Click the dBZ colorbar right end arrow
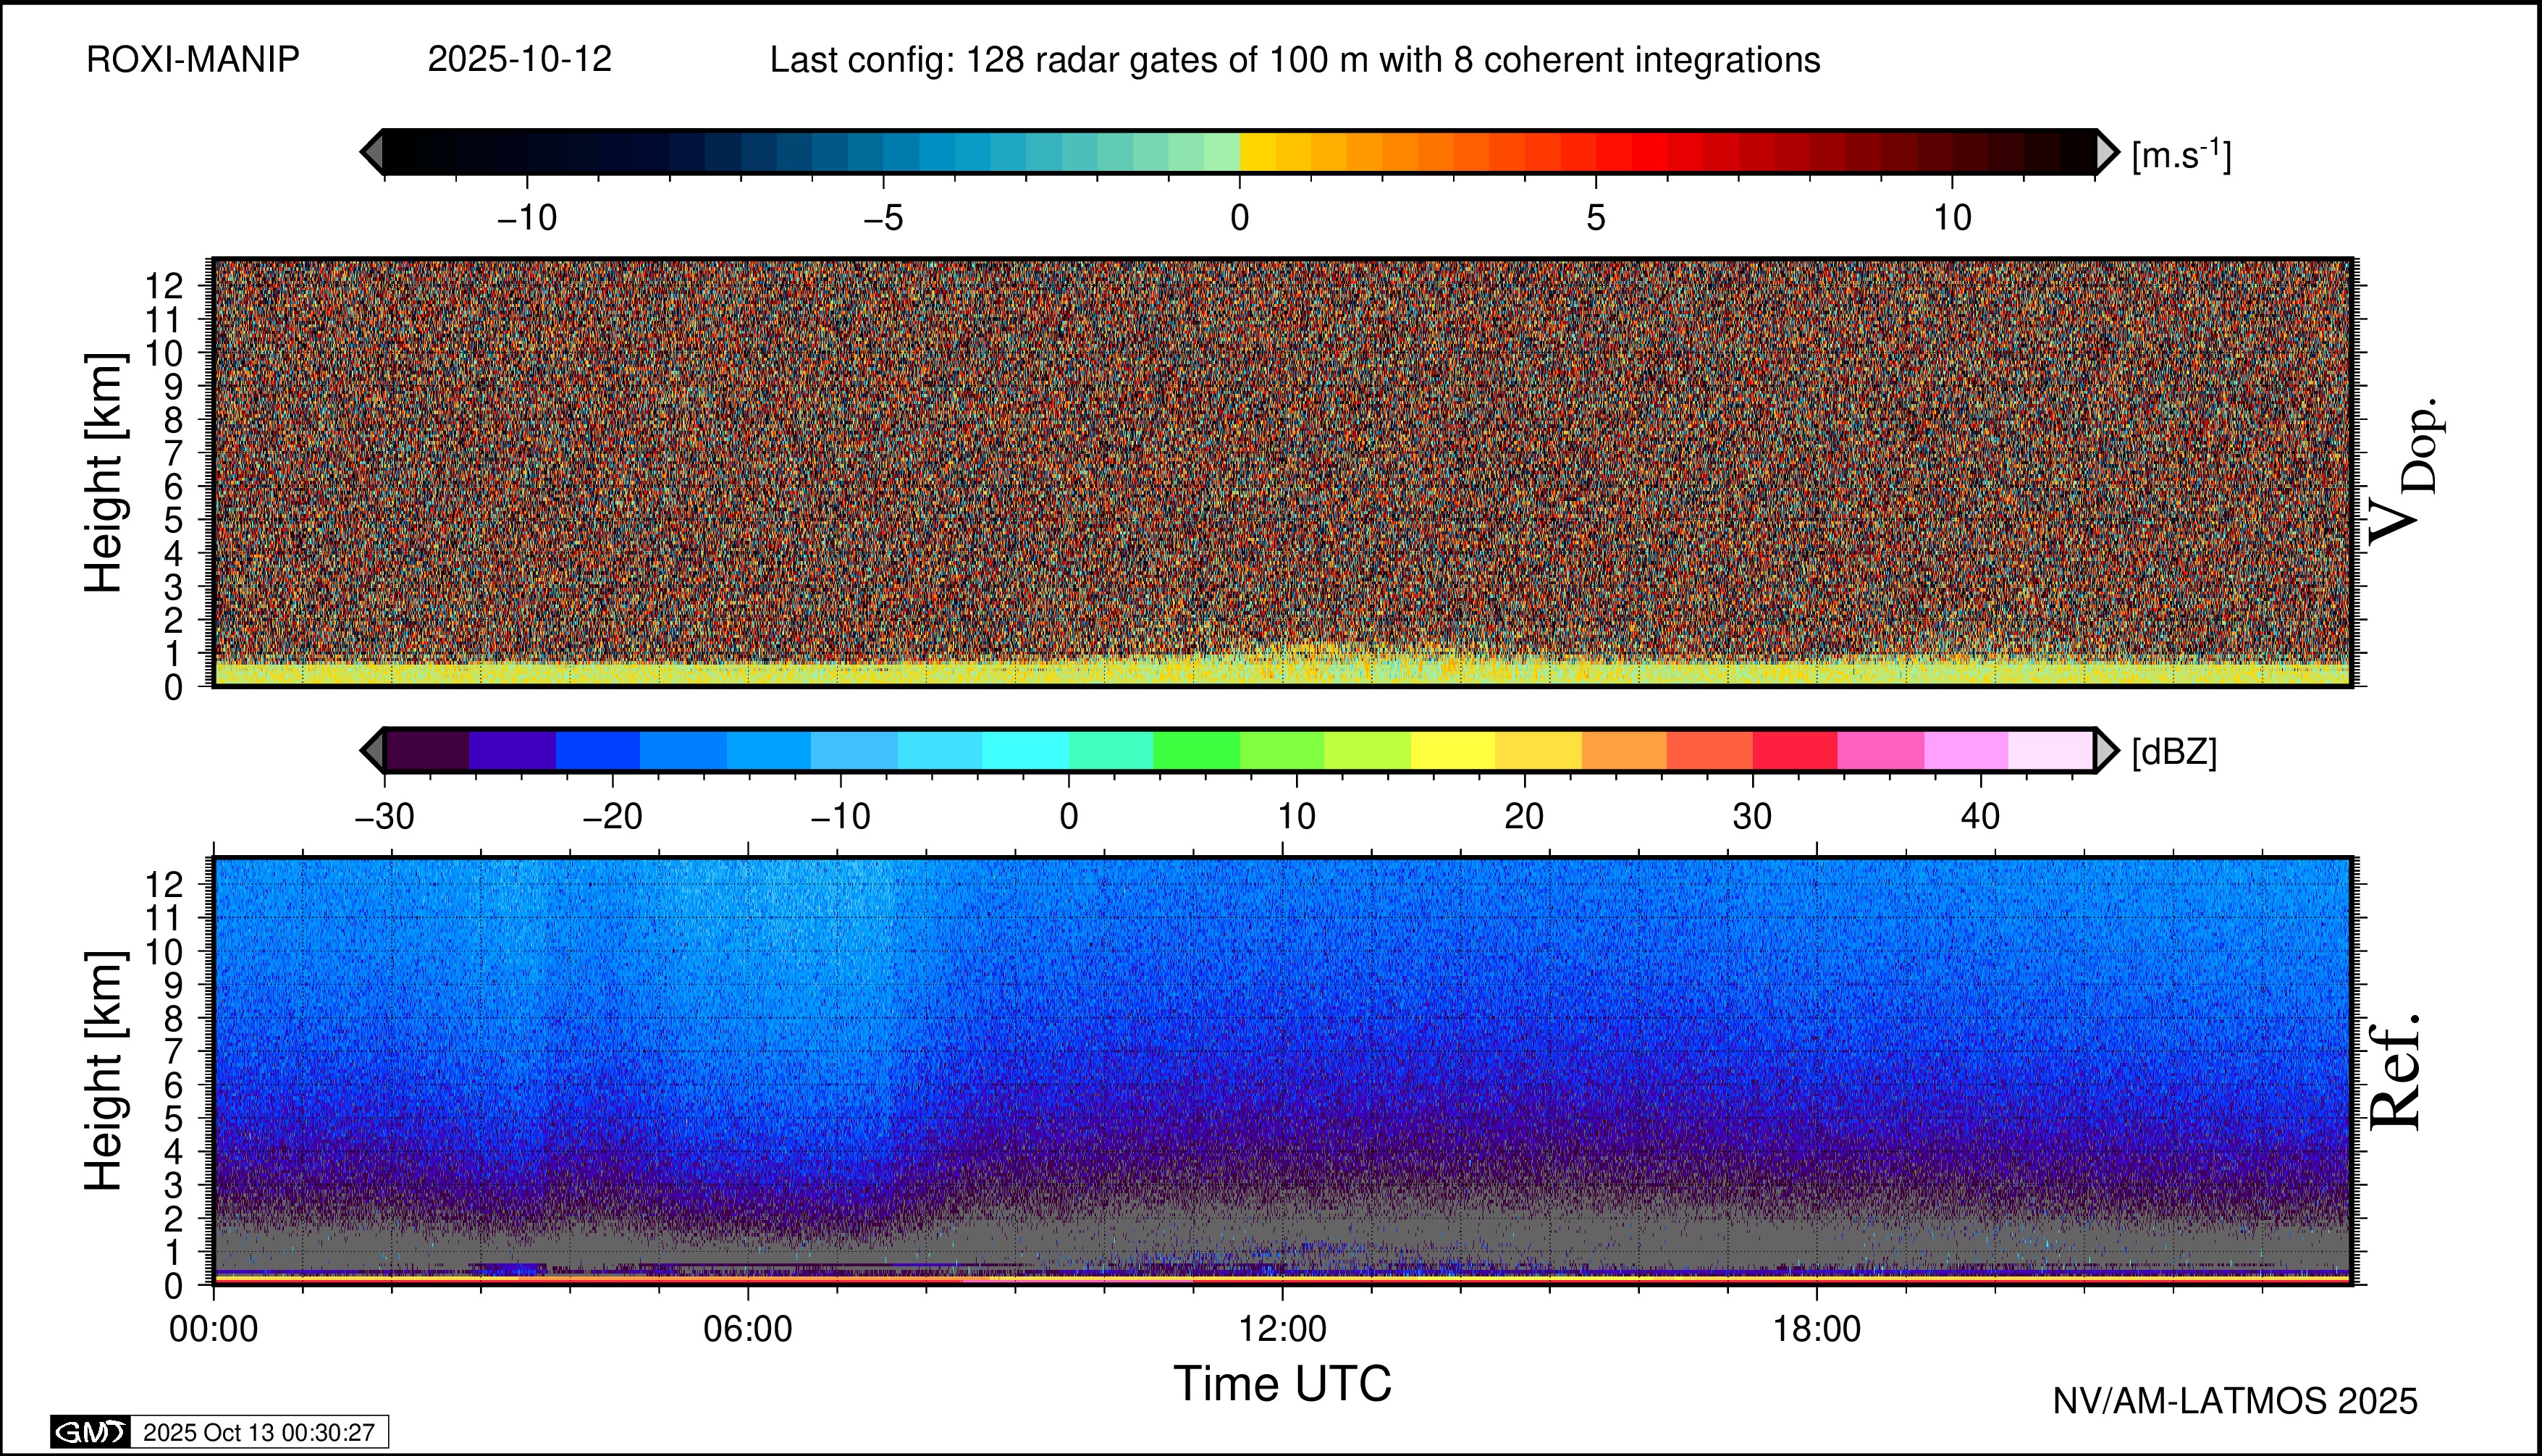This screenshot has height=1456, width=2542. pos(2106,750)
